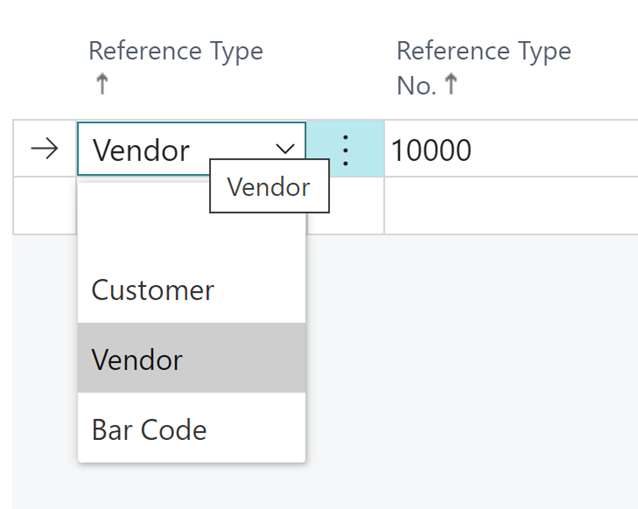Choose Vendor from the dropdown list
This screenshot has width=638, height=509.
pyautogui.click(x=192, y=358)
